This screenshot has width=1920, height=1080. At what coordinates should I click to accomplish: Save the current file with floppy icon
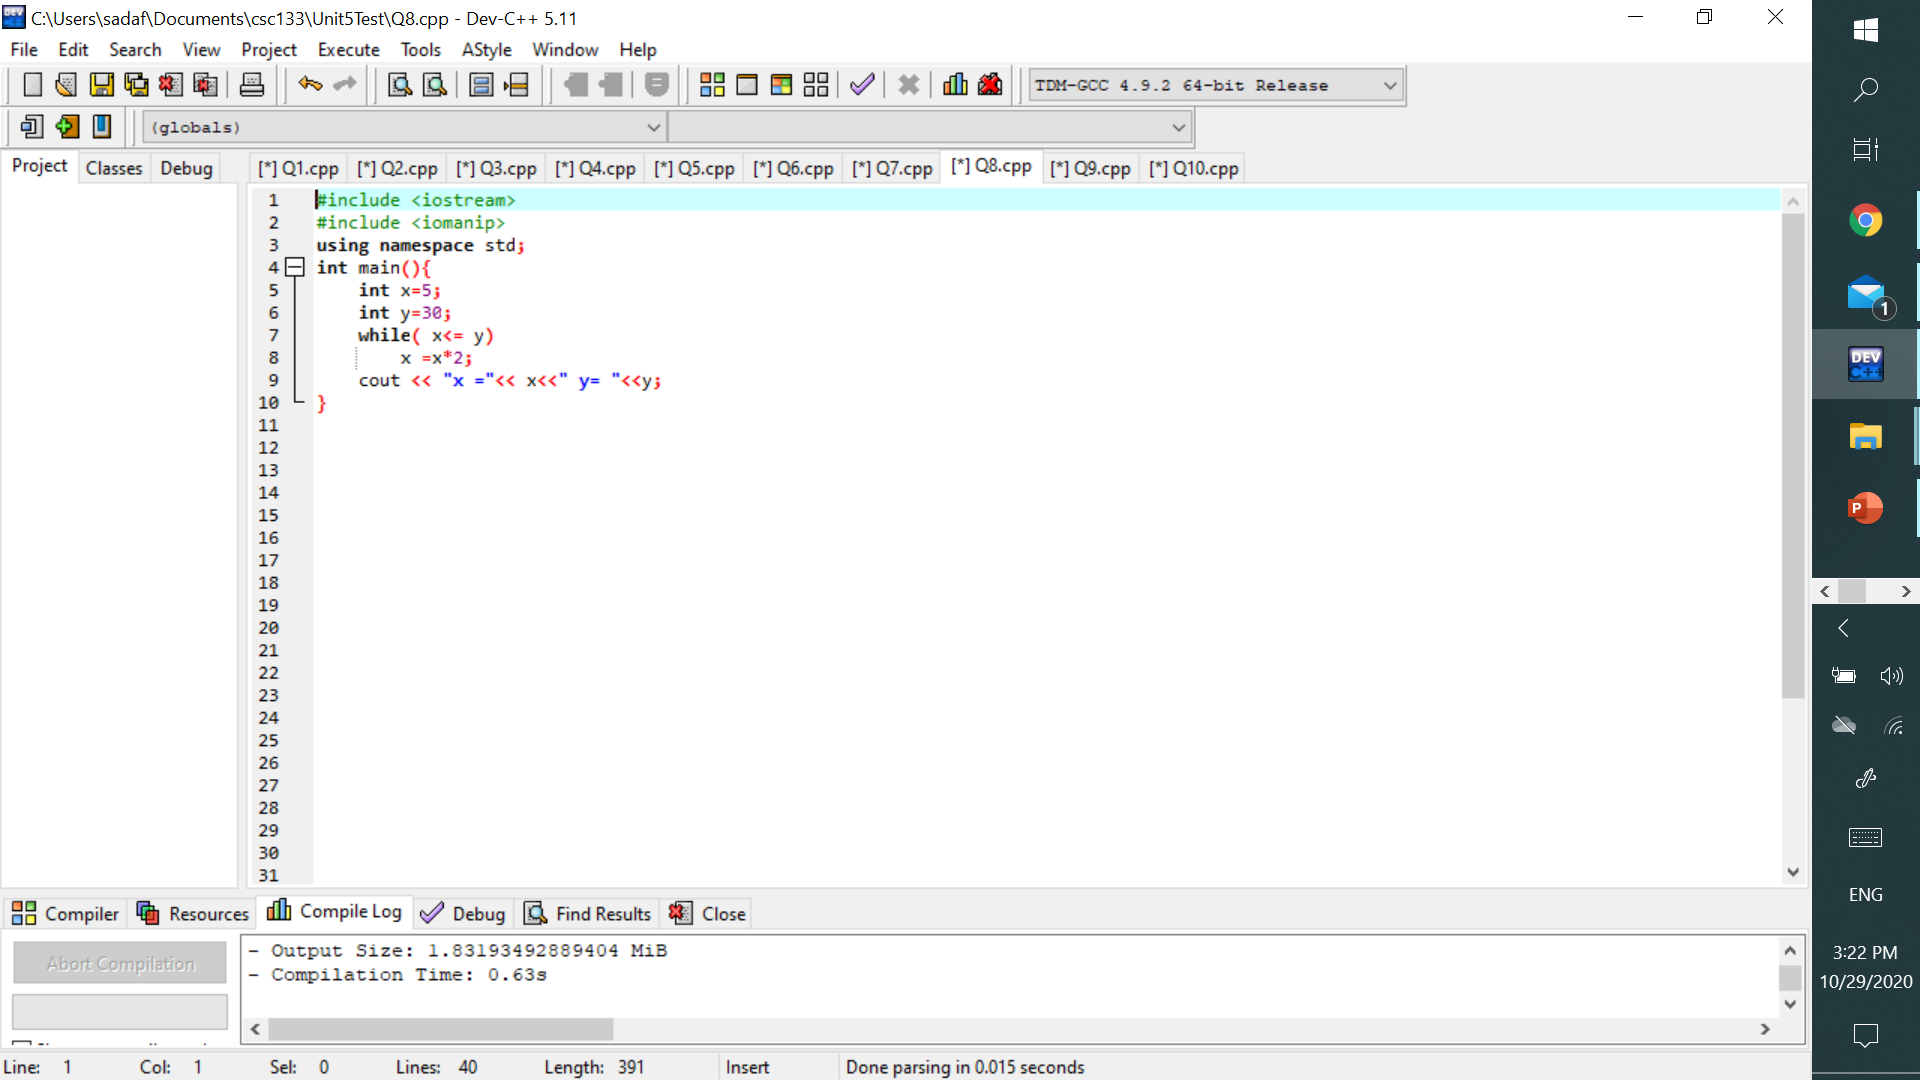click(101, 85)
